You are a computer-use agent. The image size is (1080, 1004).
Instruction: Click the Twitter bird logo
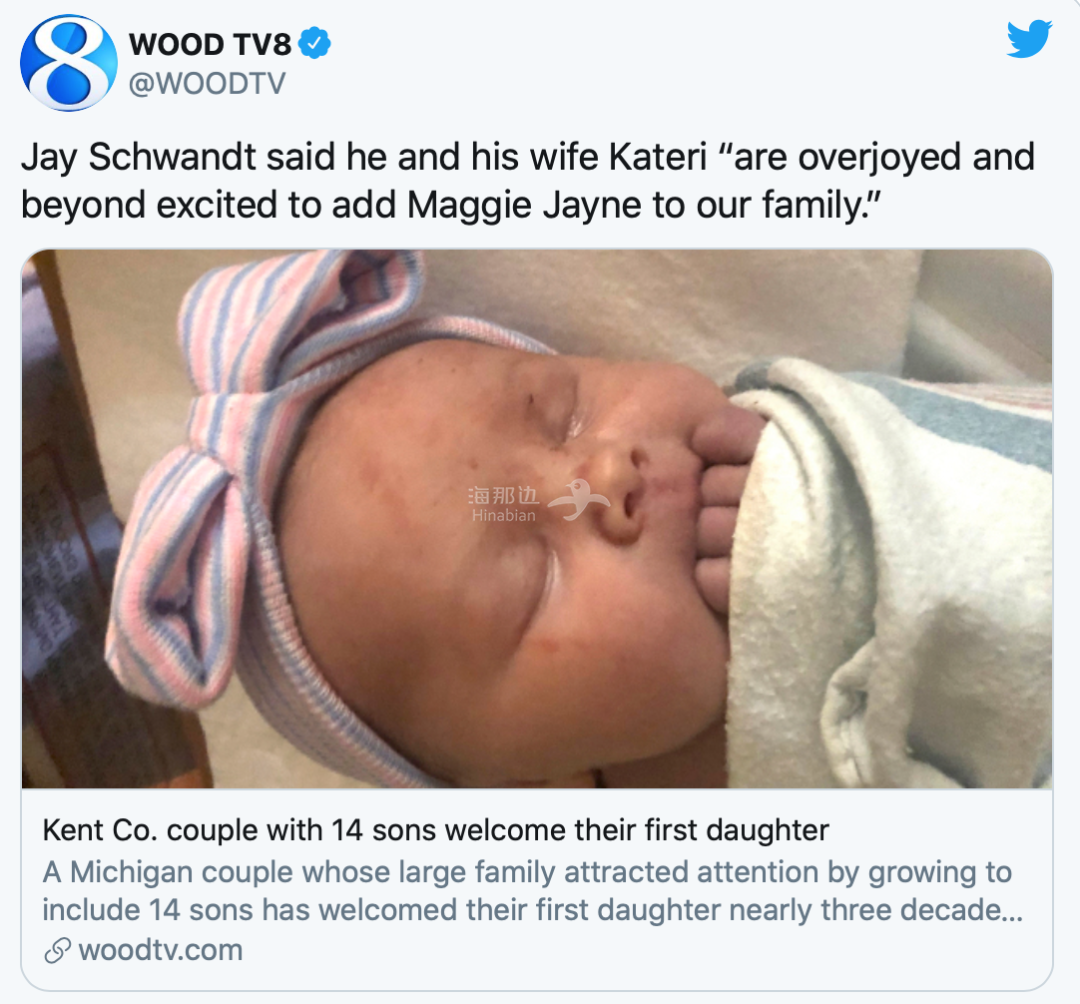tap(1029, 39)
